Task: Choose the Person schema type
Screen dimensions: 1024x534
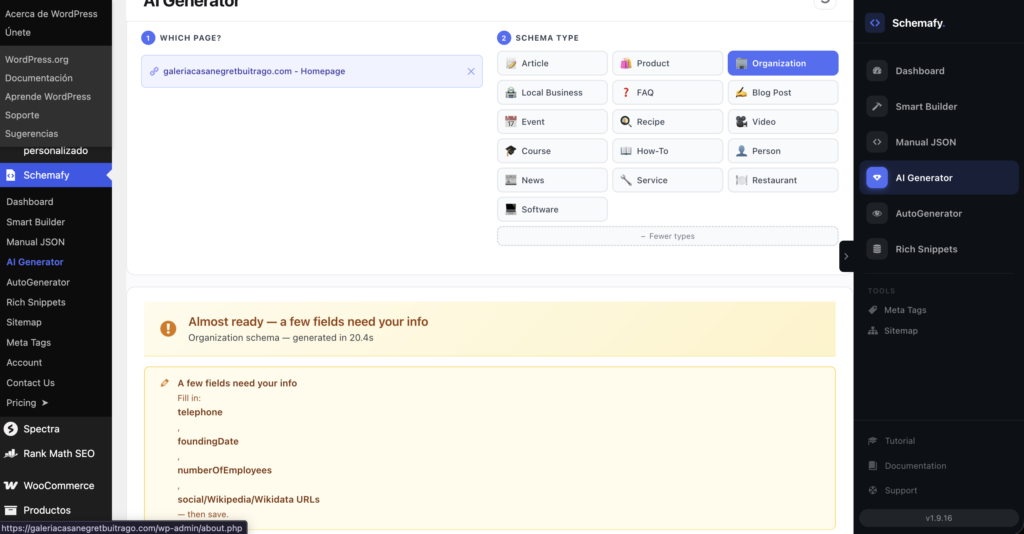Action: tap(783, 151)
